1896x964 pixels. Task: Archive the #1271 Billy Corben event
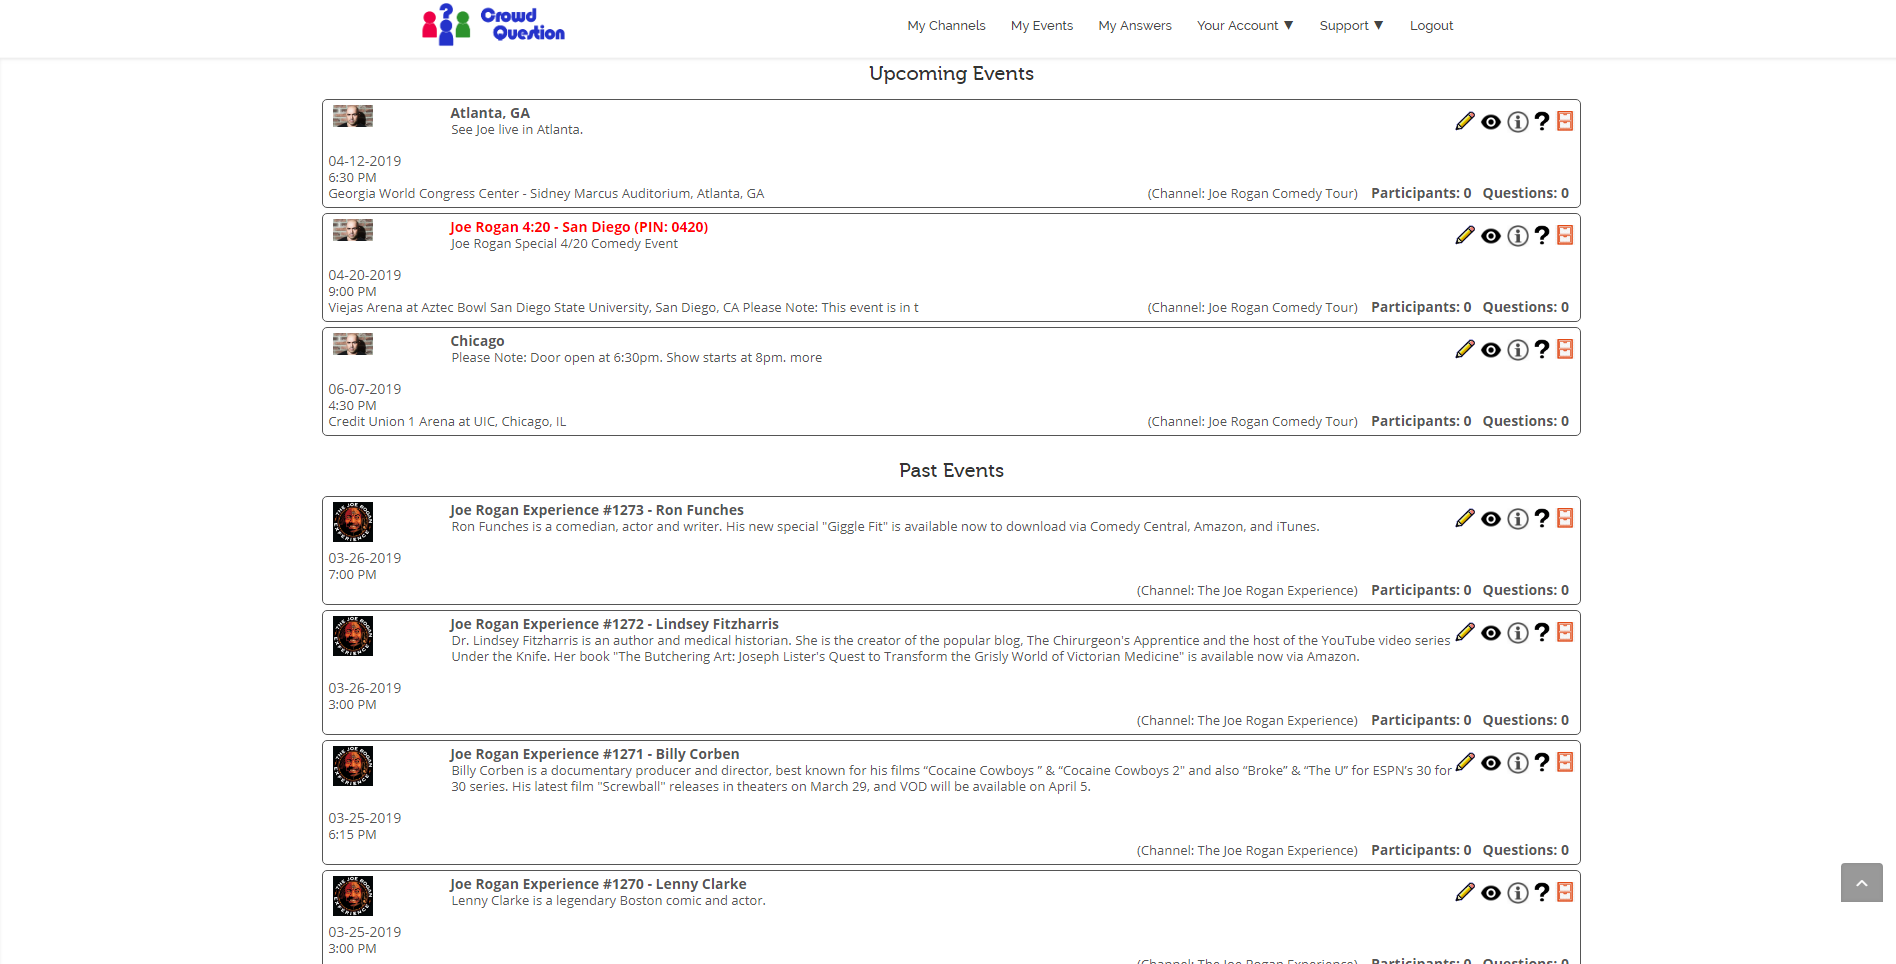click(1565, 762)
